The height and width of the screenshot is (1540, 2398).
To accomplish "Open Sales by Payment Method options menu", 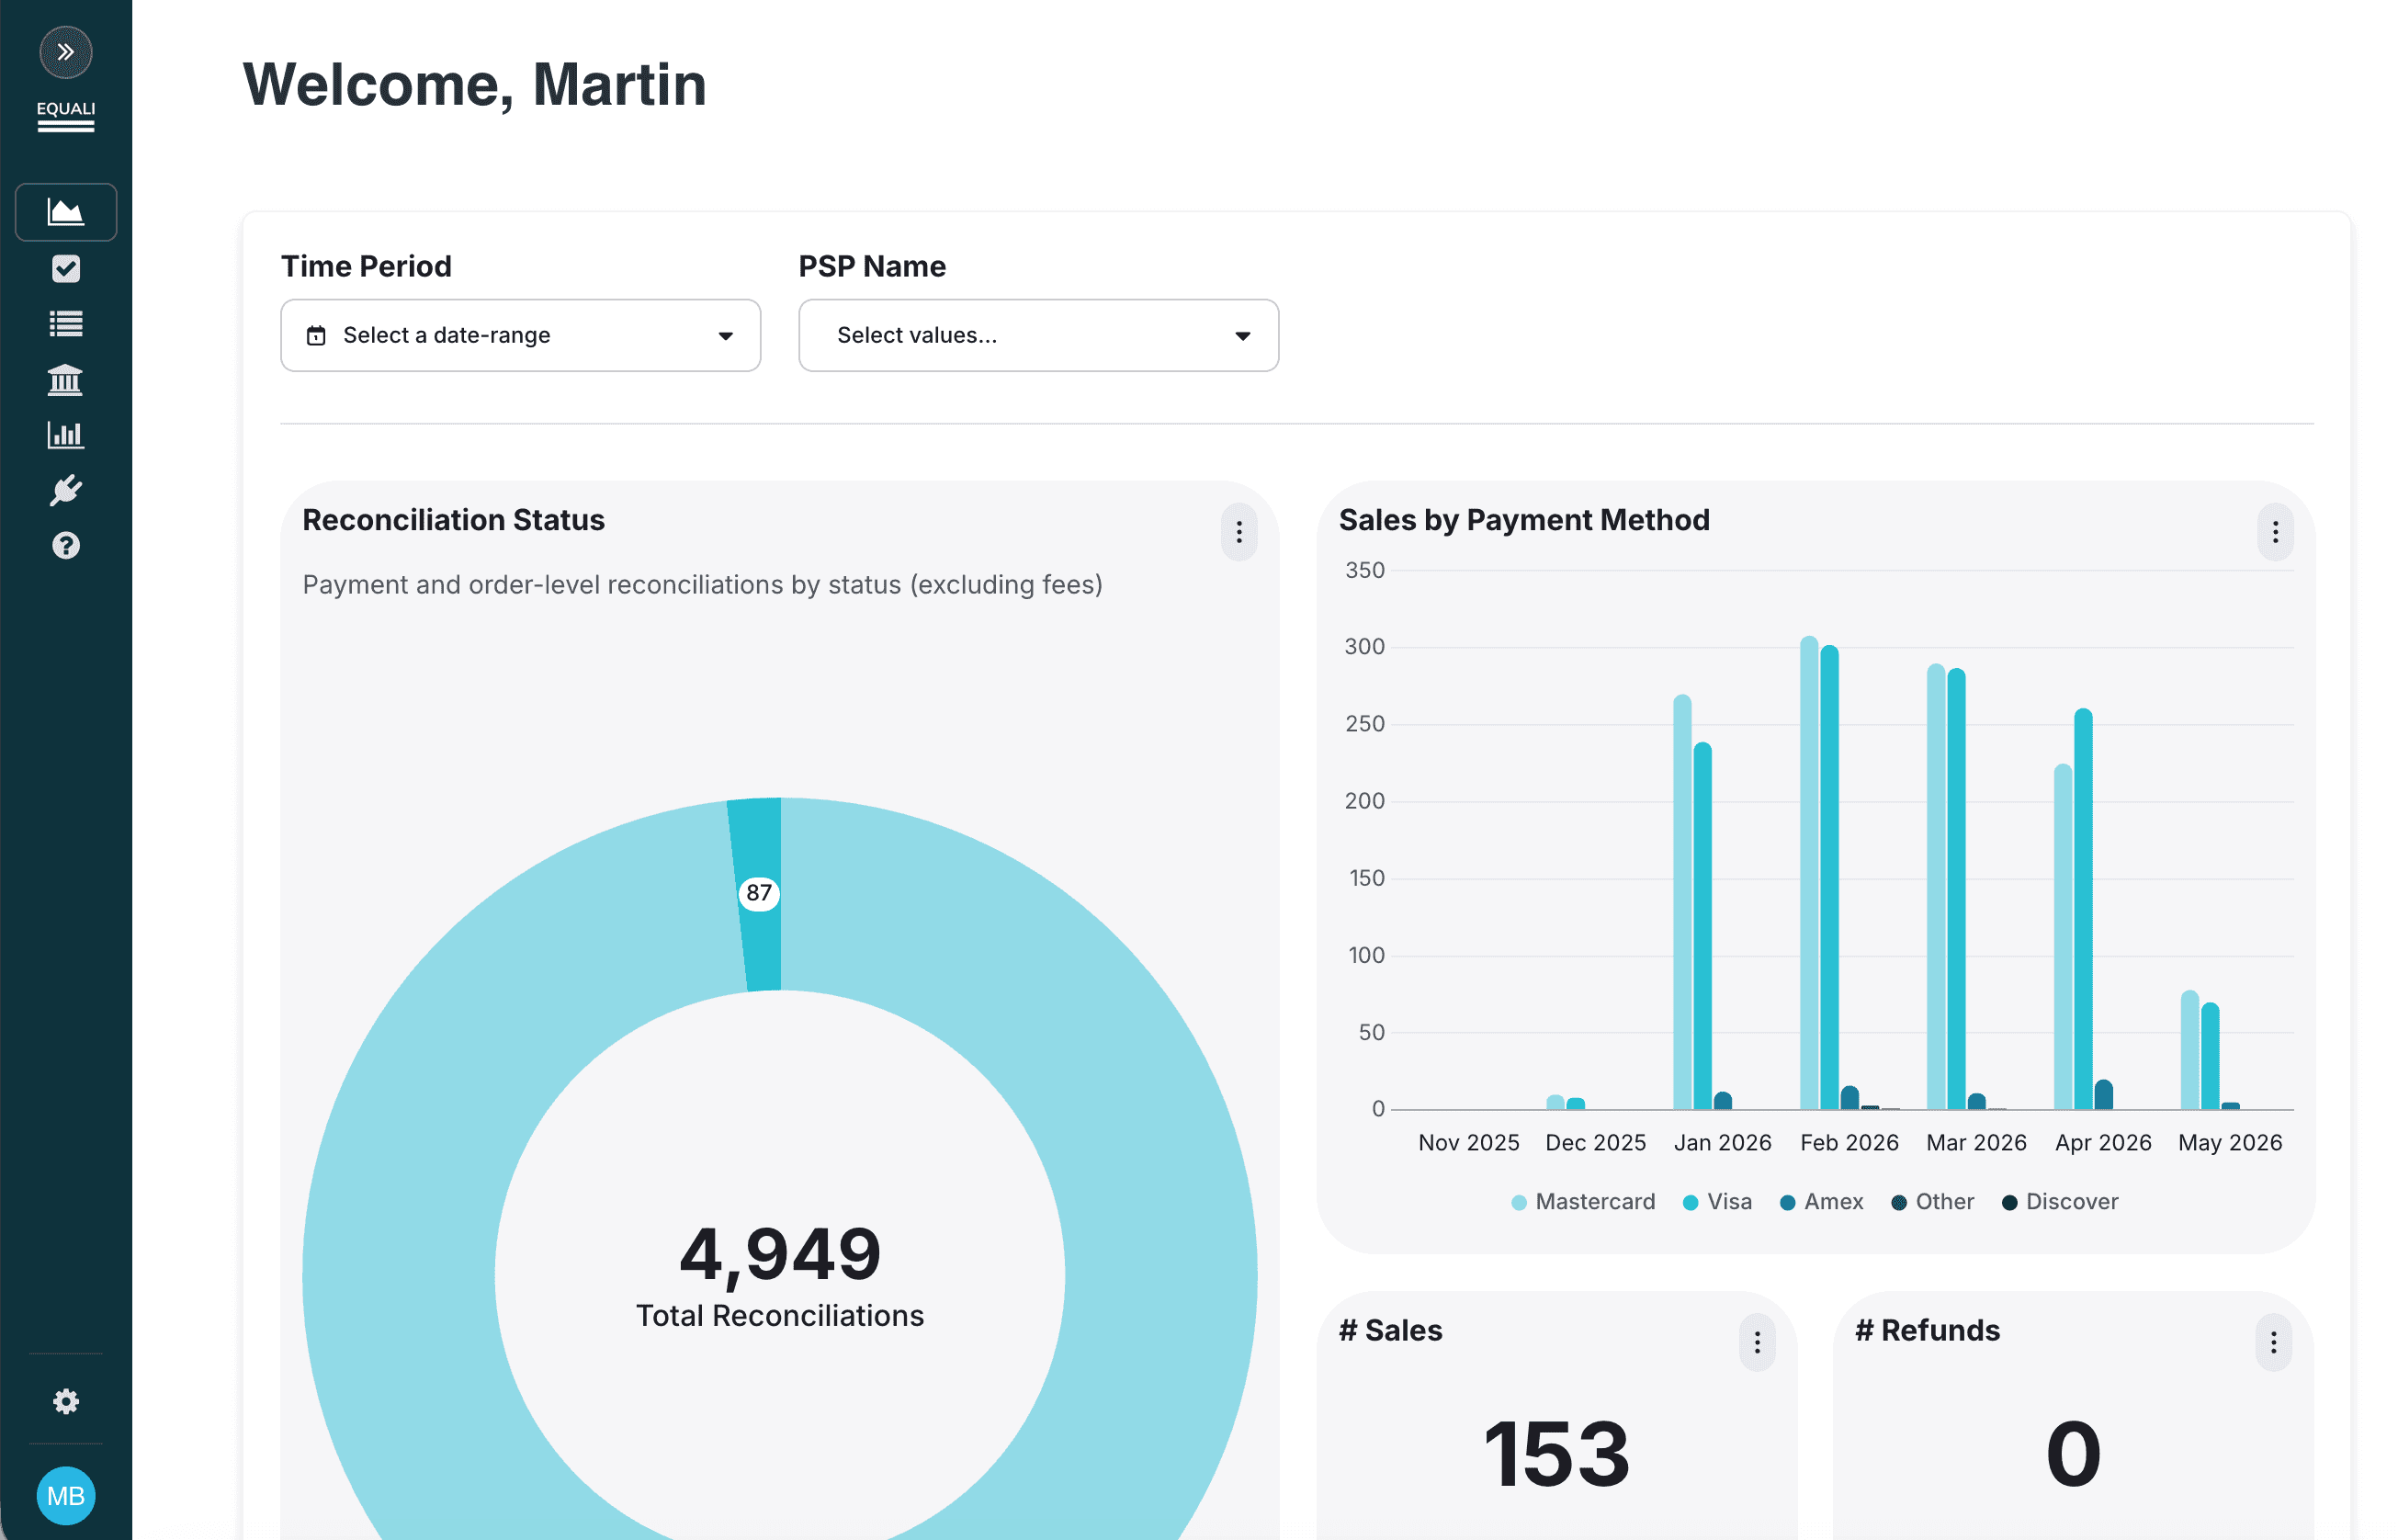I will coord(2275,532).
